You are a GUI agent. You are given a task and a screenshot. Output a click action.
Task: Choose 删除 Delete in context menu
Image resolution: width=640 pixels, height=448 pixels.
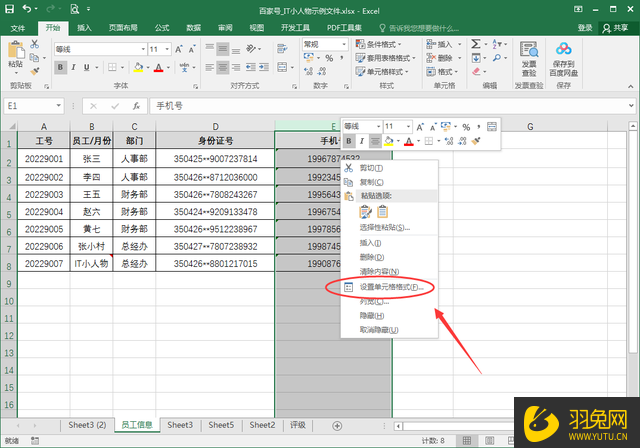(389, 257)
